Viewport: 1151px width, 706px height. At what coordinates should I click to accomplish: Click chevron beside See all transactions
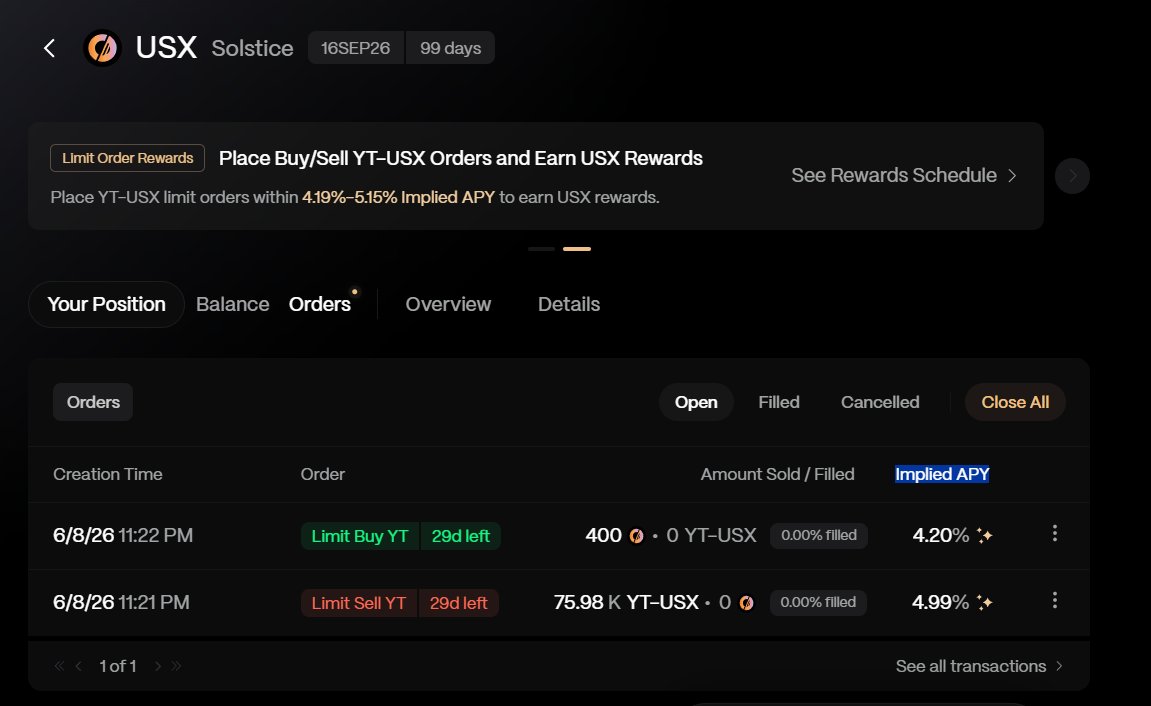[1059, 666]
